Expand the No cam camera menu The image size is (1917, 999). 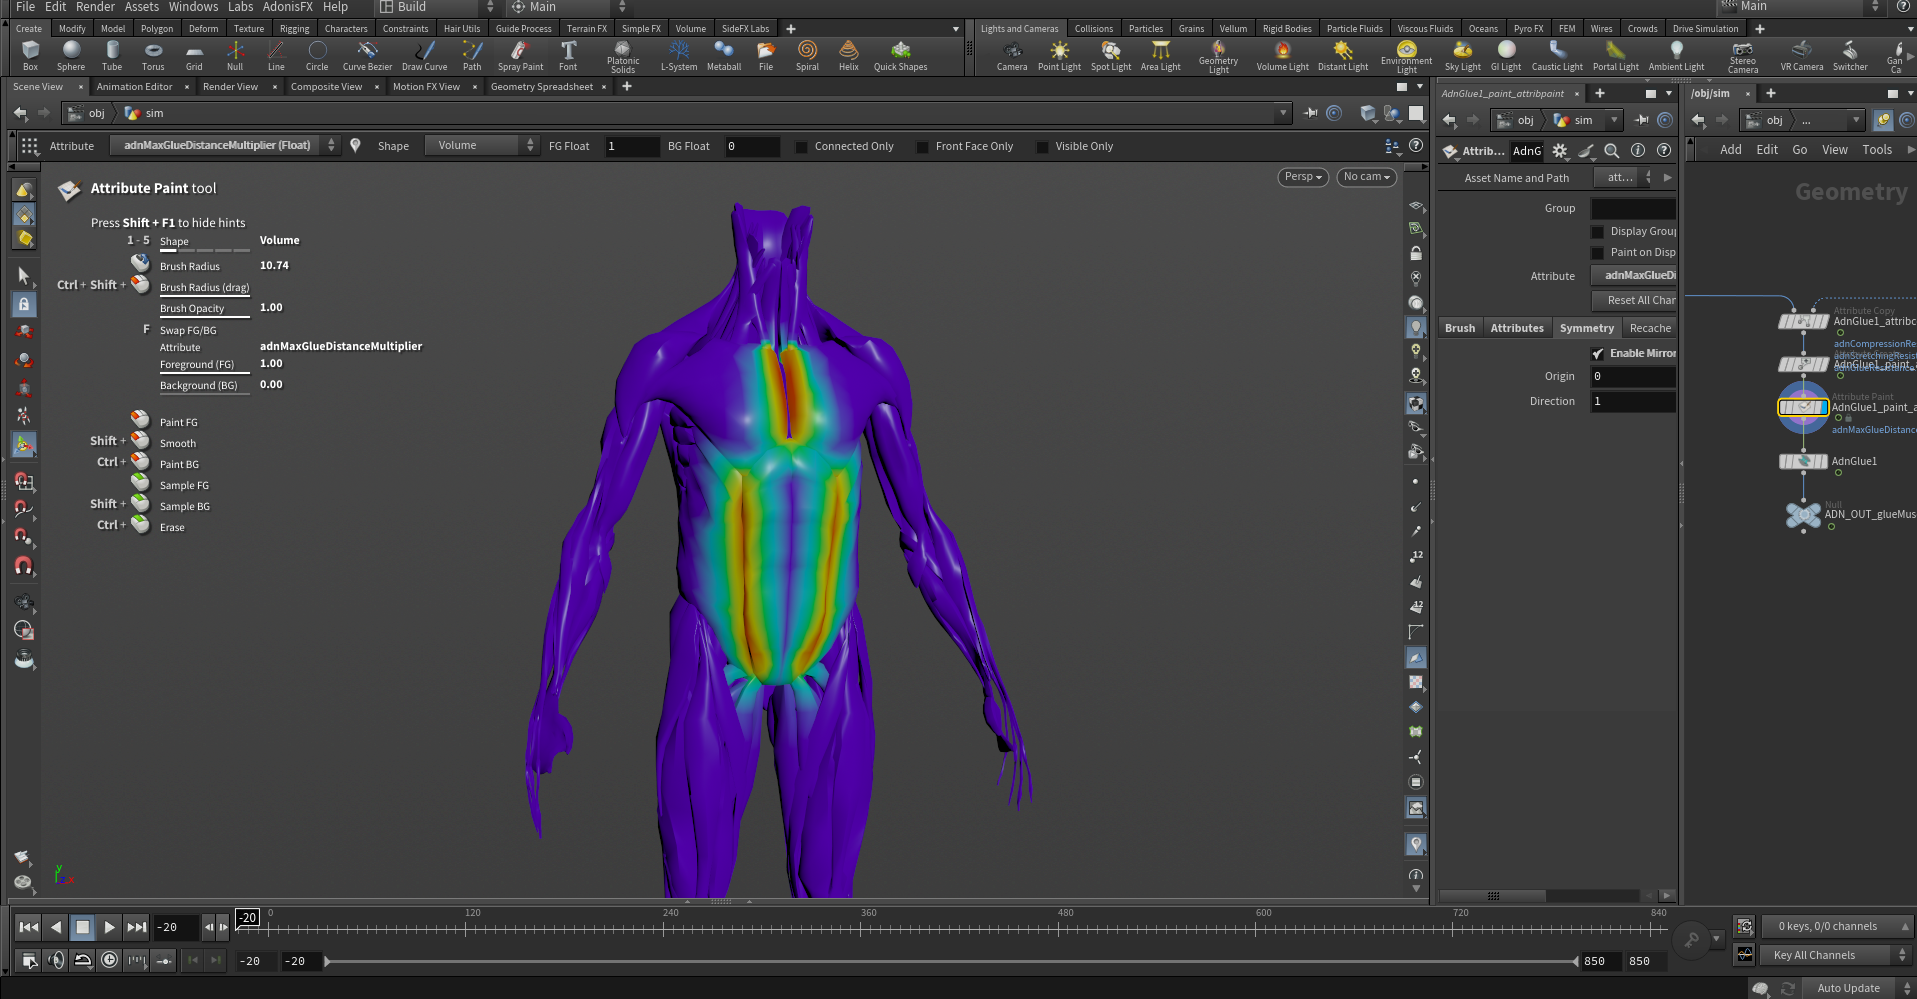pos(1366,177)
